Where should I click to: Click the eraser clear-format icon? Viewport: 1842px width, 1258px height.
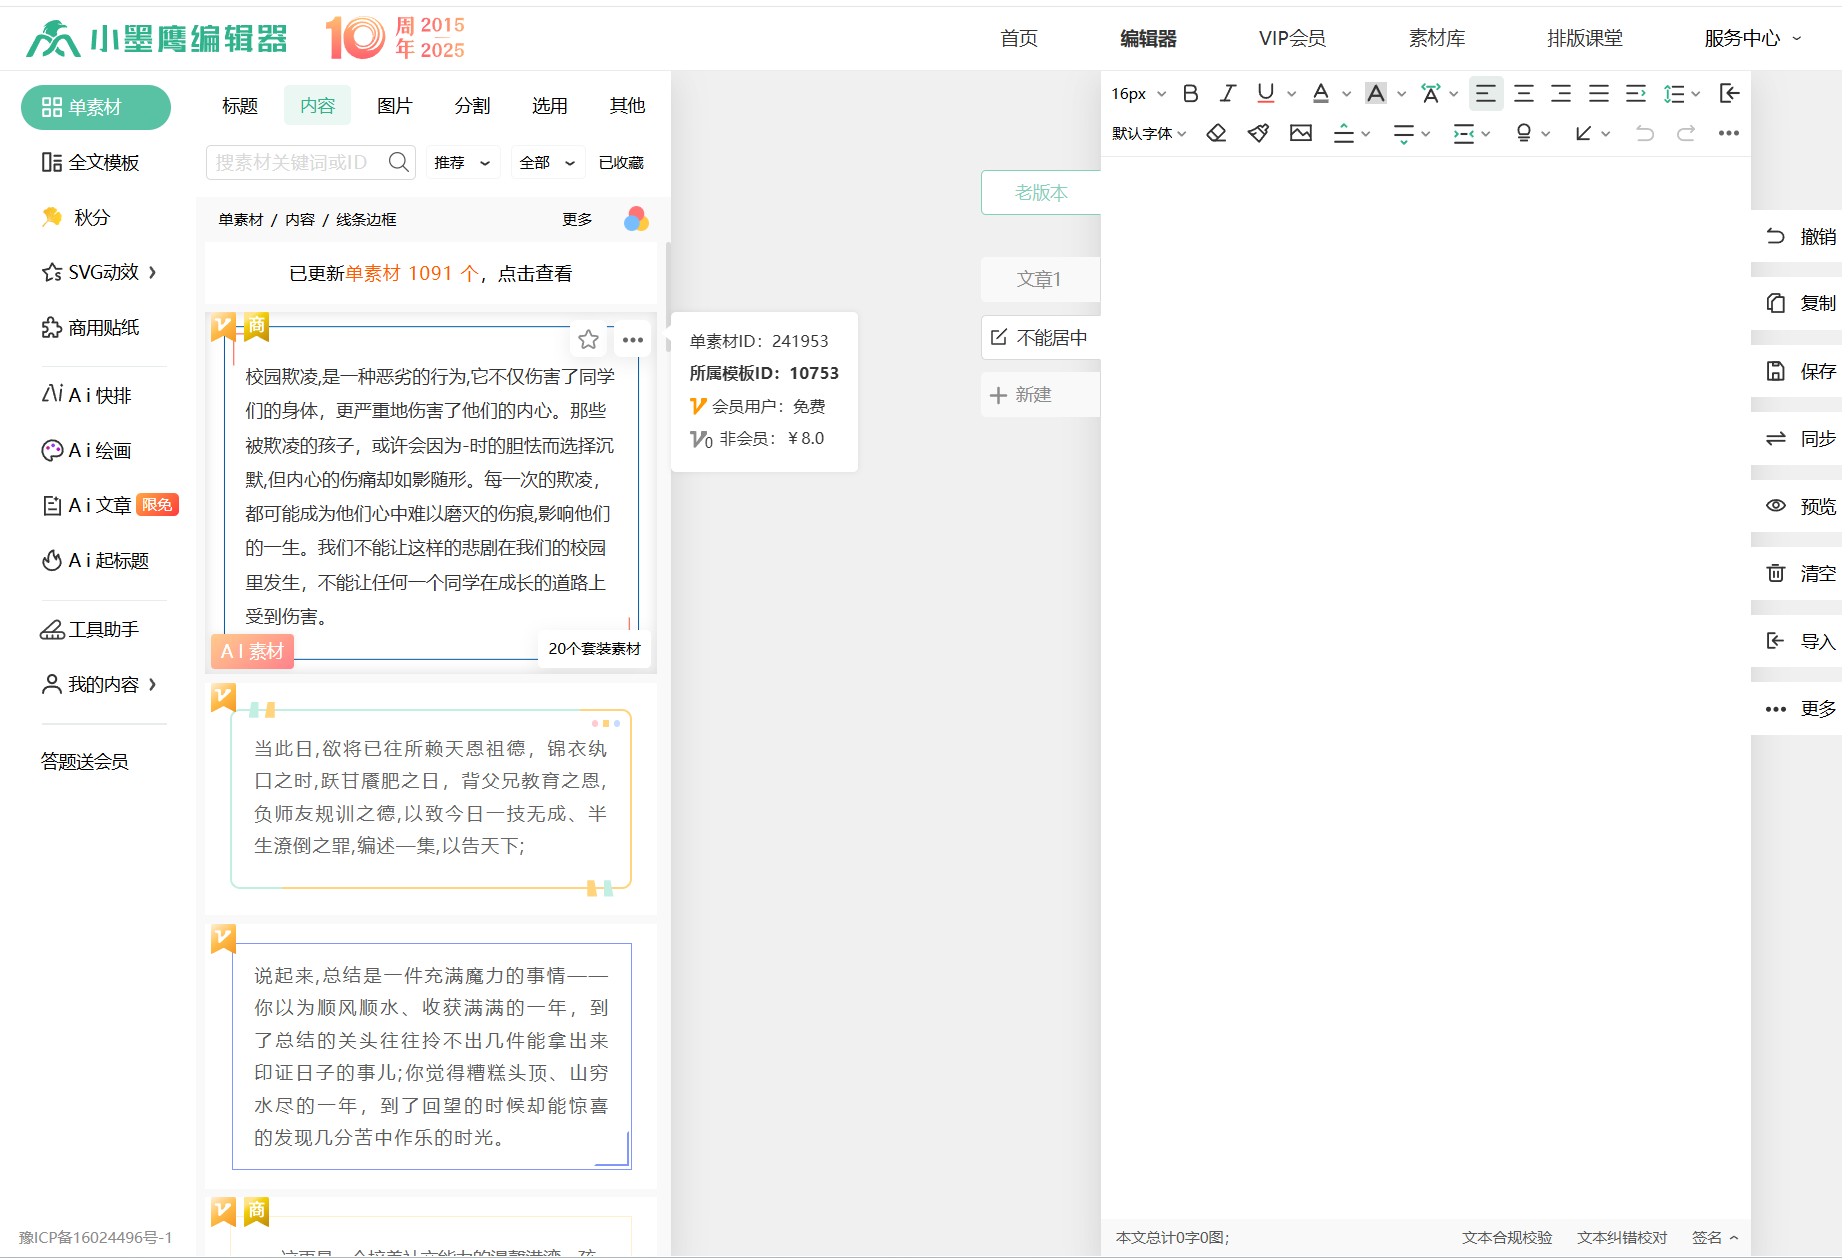point(1216,133)
